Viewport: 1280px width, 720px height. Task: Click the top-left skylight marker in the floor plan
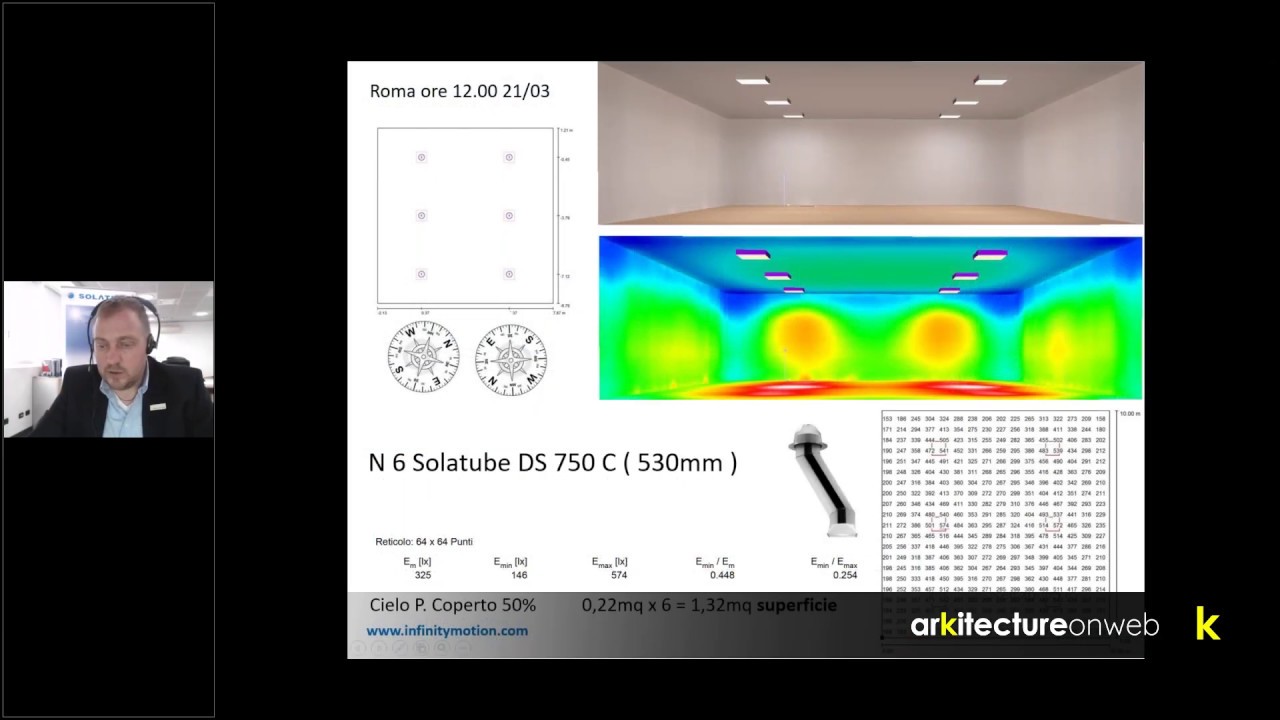421,157
